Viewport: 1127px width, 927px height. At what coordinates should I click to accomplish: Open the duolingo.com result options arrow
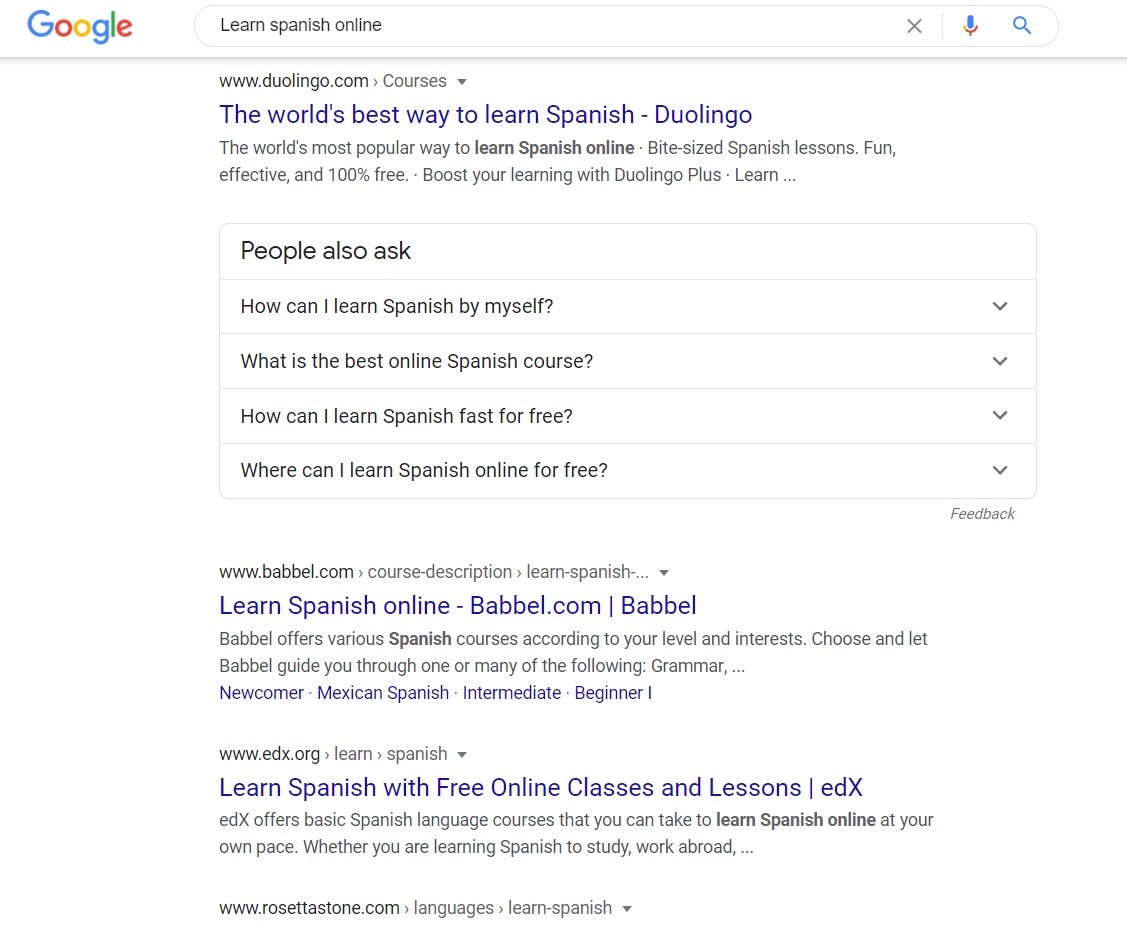click(462, 82)
